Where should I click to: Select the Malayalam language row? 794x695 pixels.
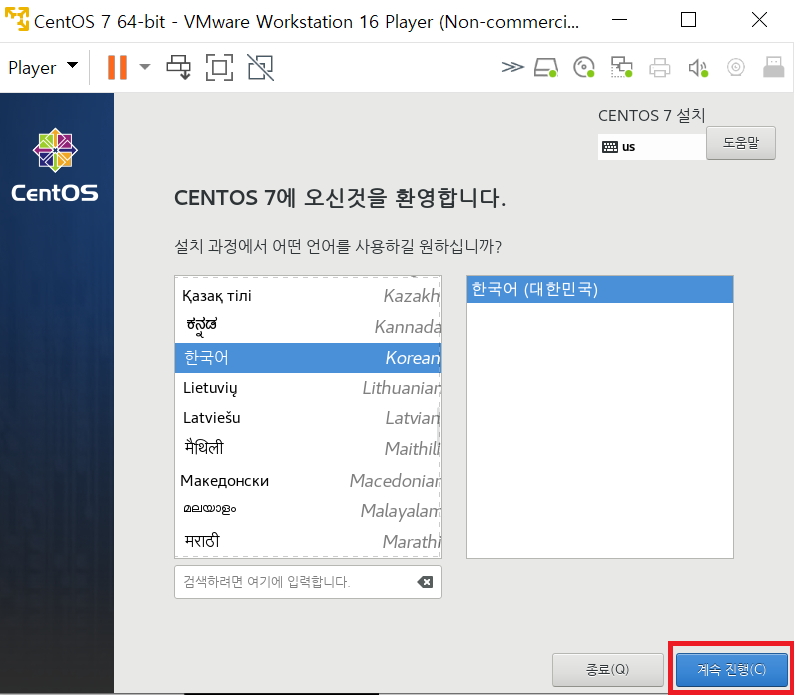tap(308, 510)
